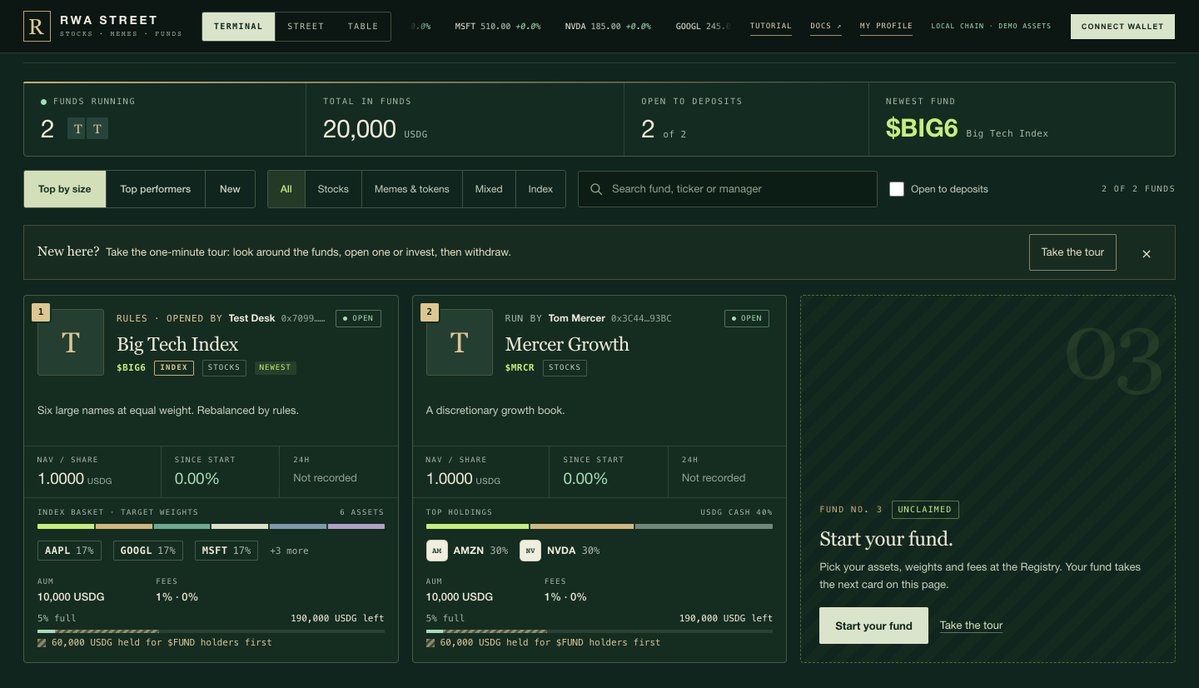The height and width of the screenshot is (688, 1199).
Task: Click rank 1 badge on Big Tech Index
Action: click(x=41, y=312)
